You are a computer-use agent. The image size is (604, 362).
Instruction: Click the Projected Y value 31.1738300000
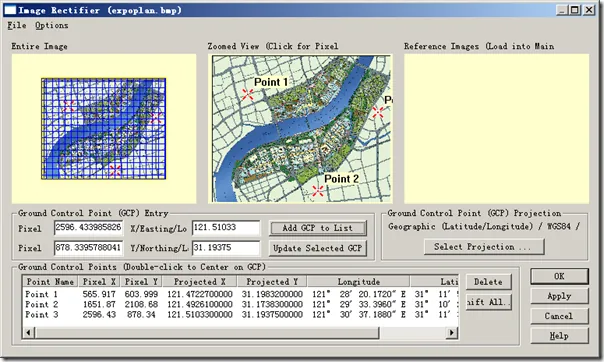tap(272, 304)
